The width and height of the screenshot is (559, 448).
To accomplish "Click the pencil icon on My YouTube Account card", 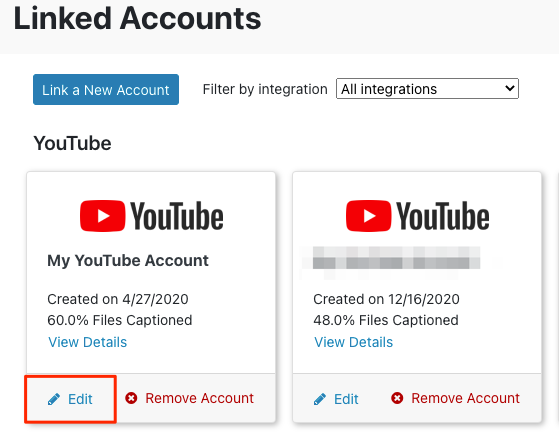I will 54,399.
